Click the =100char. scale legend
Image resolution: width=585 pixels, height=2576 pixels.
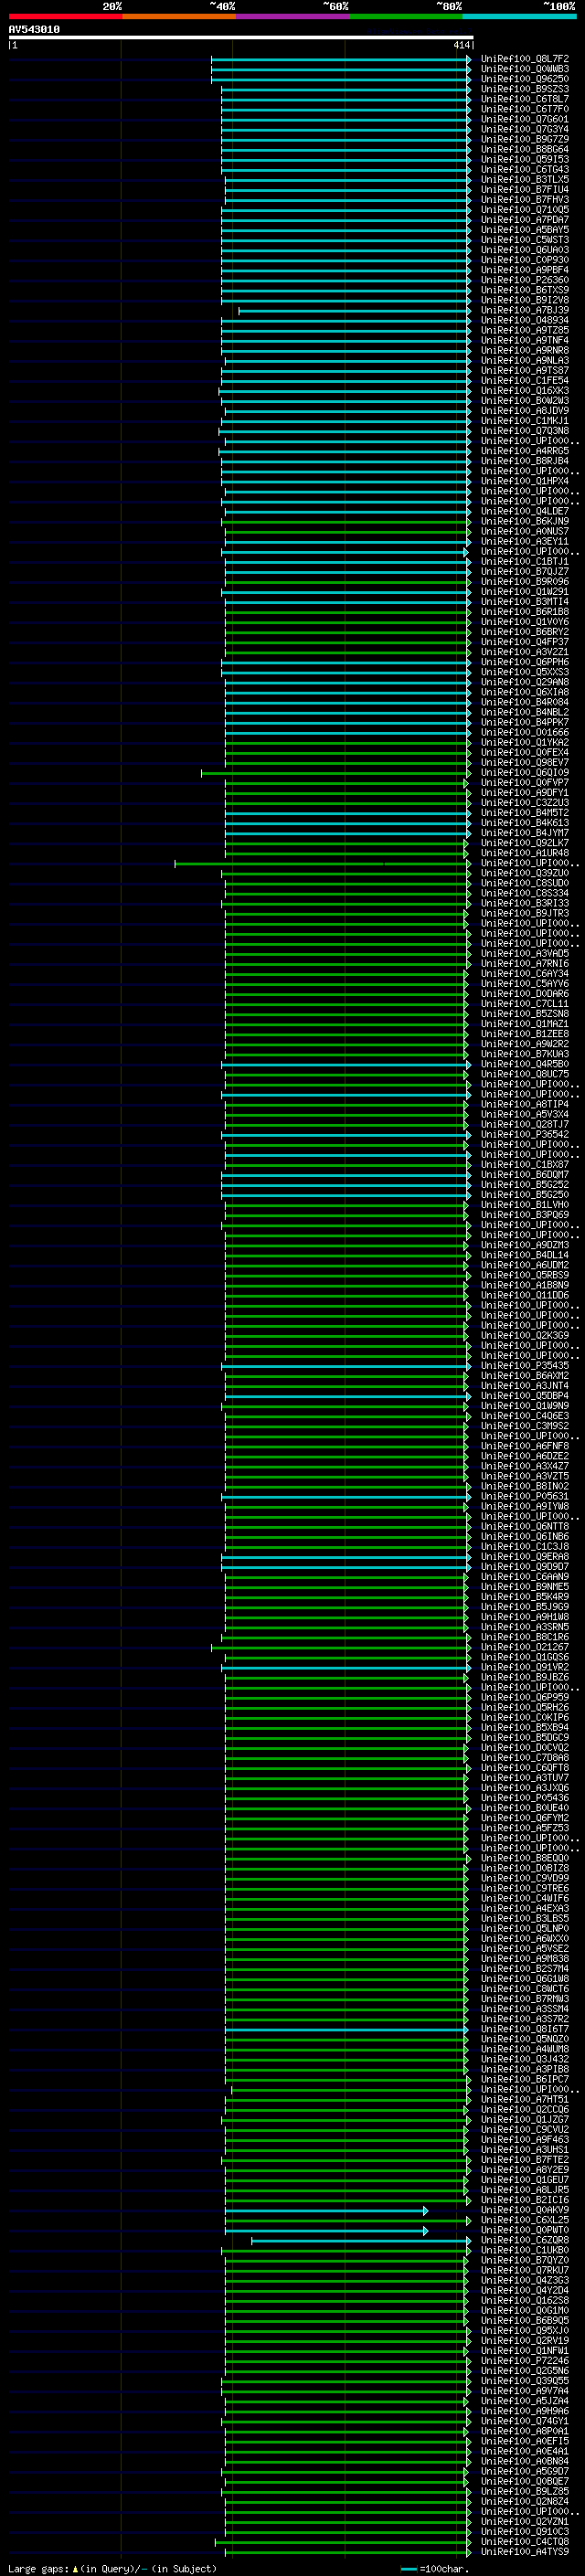tap(436, 2568)
